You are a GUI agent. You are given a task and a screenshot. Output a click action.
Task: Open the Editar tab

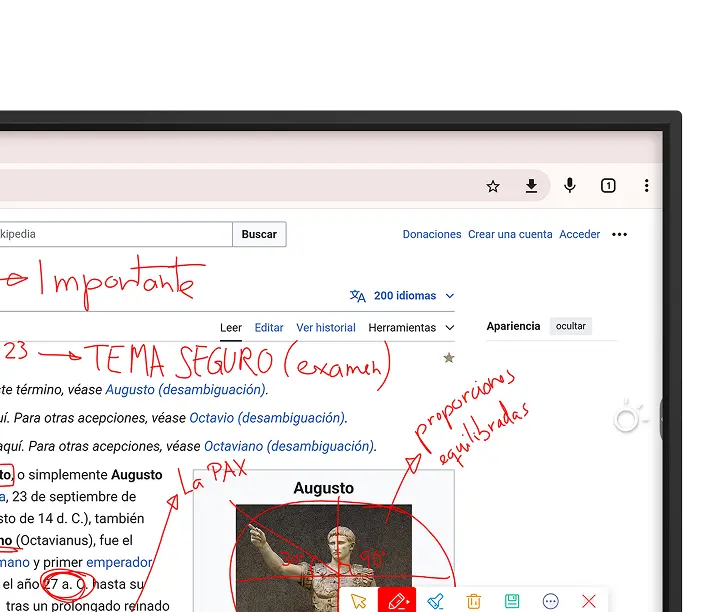(x=269, y=328)
